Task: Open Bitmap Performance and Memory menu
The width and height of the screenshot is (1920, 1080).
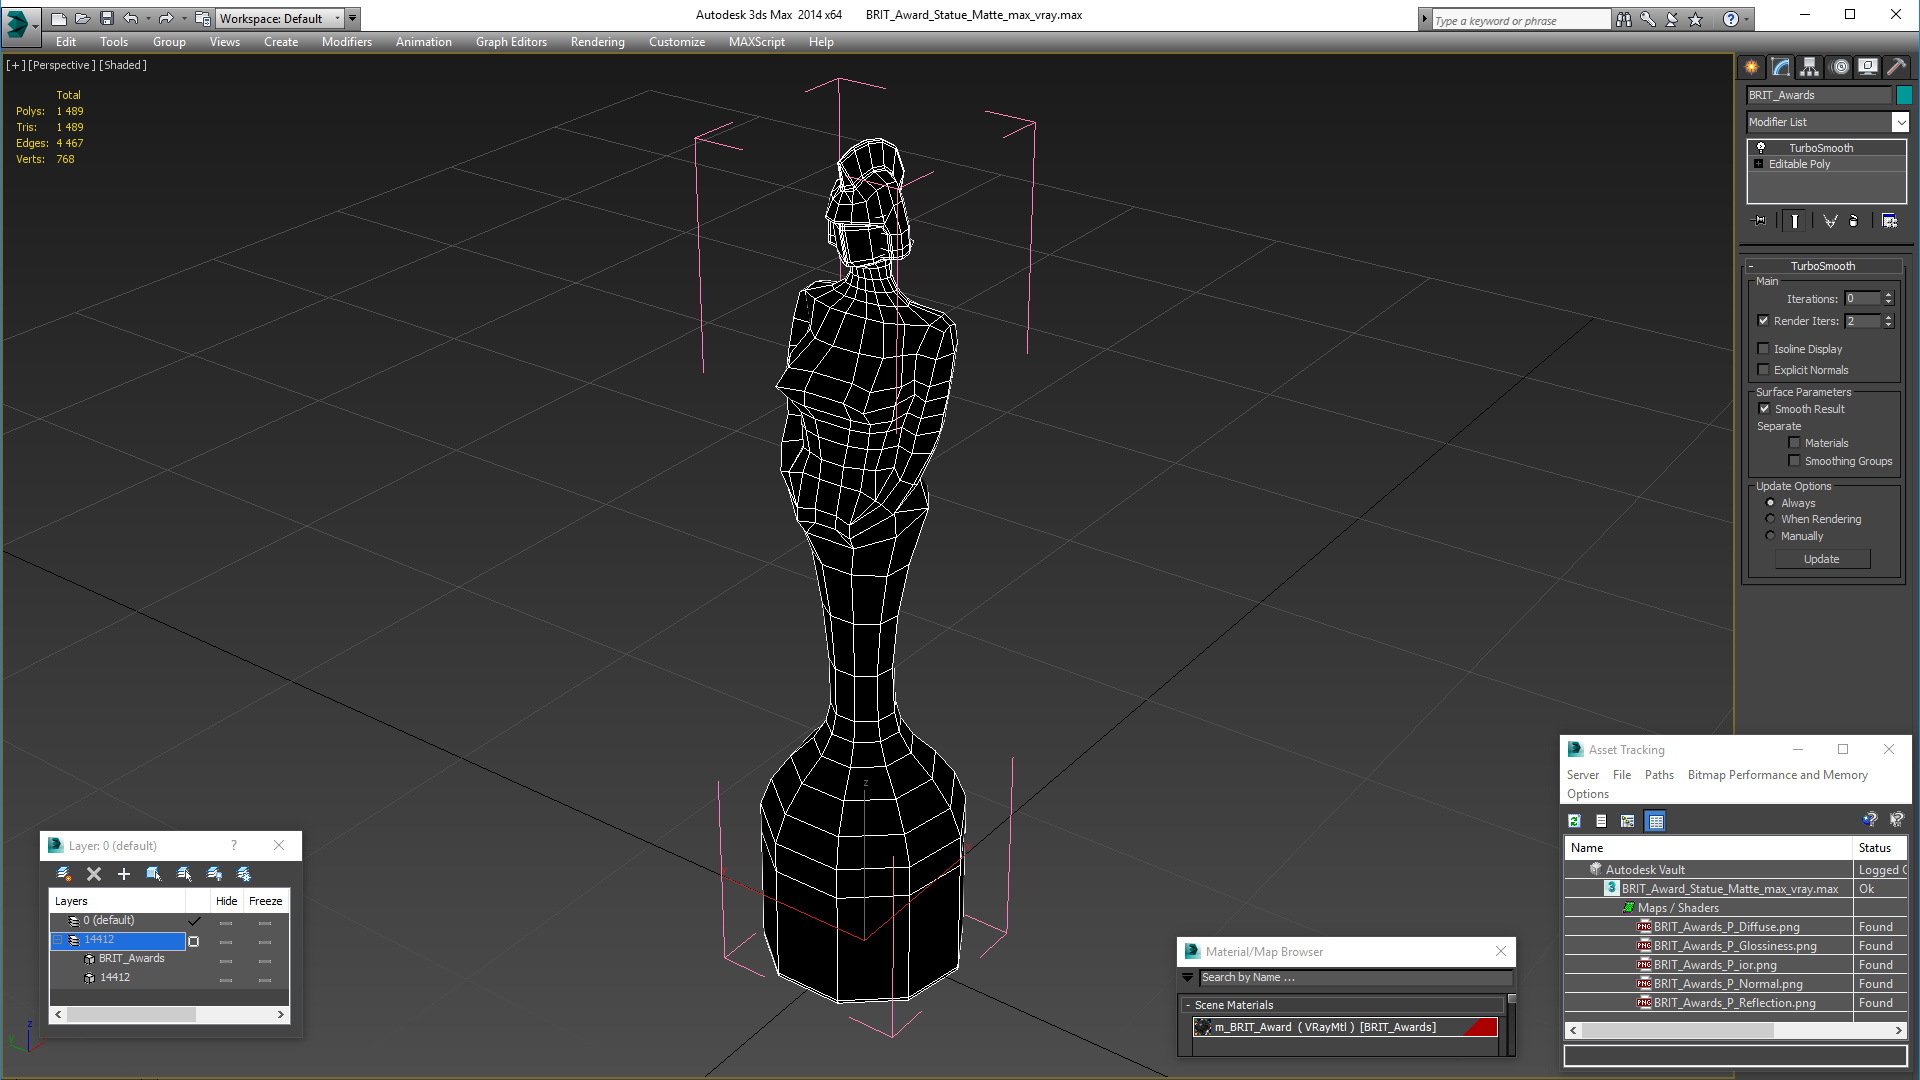Action: 1777,775
